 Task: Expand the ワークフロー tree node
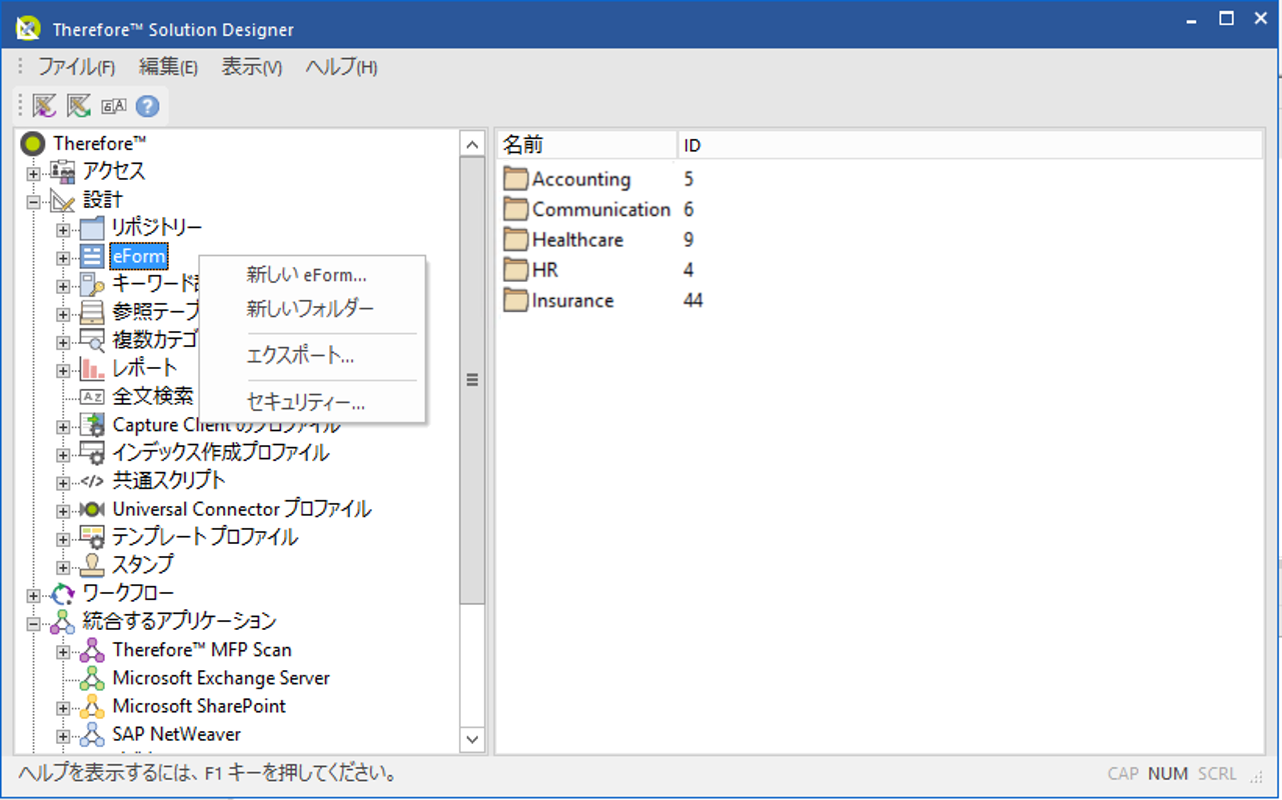33,595
